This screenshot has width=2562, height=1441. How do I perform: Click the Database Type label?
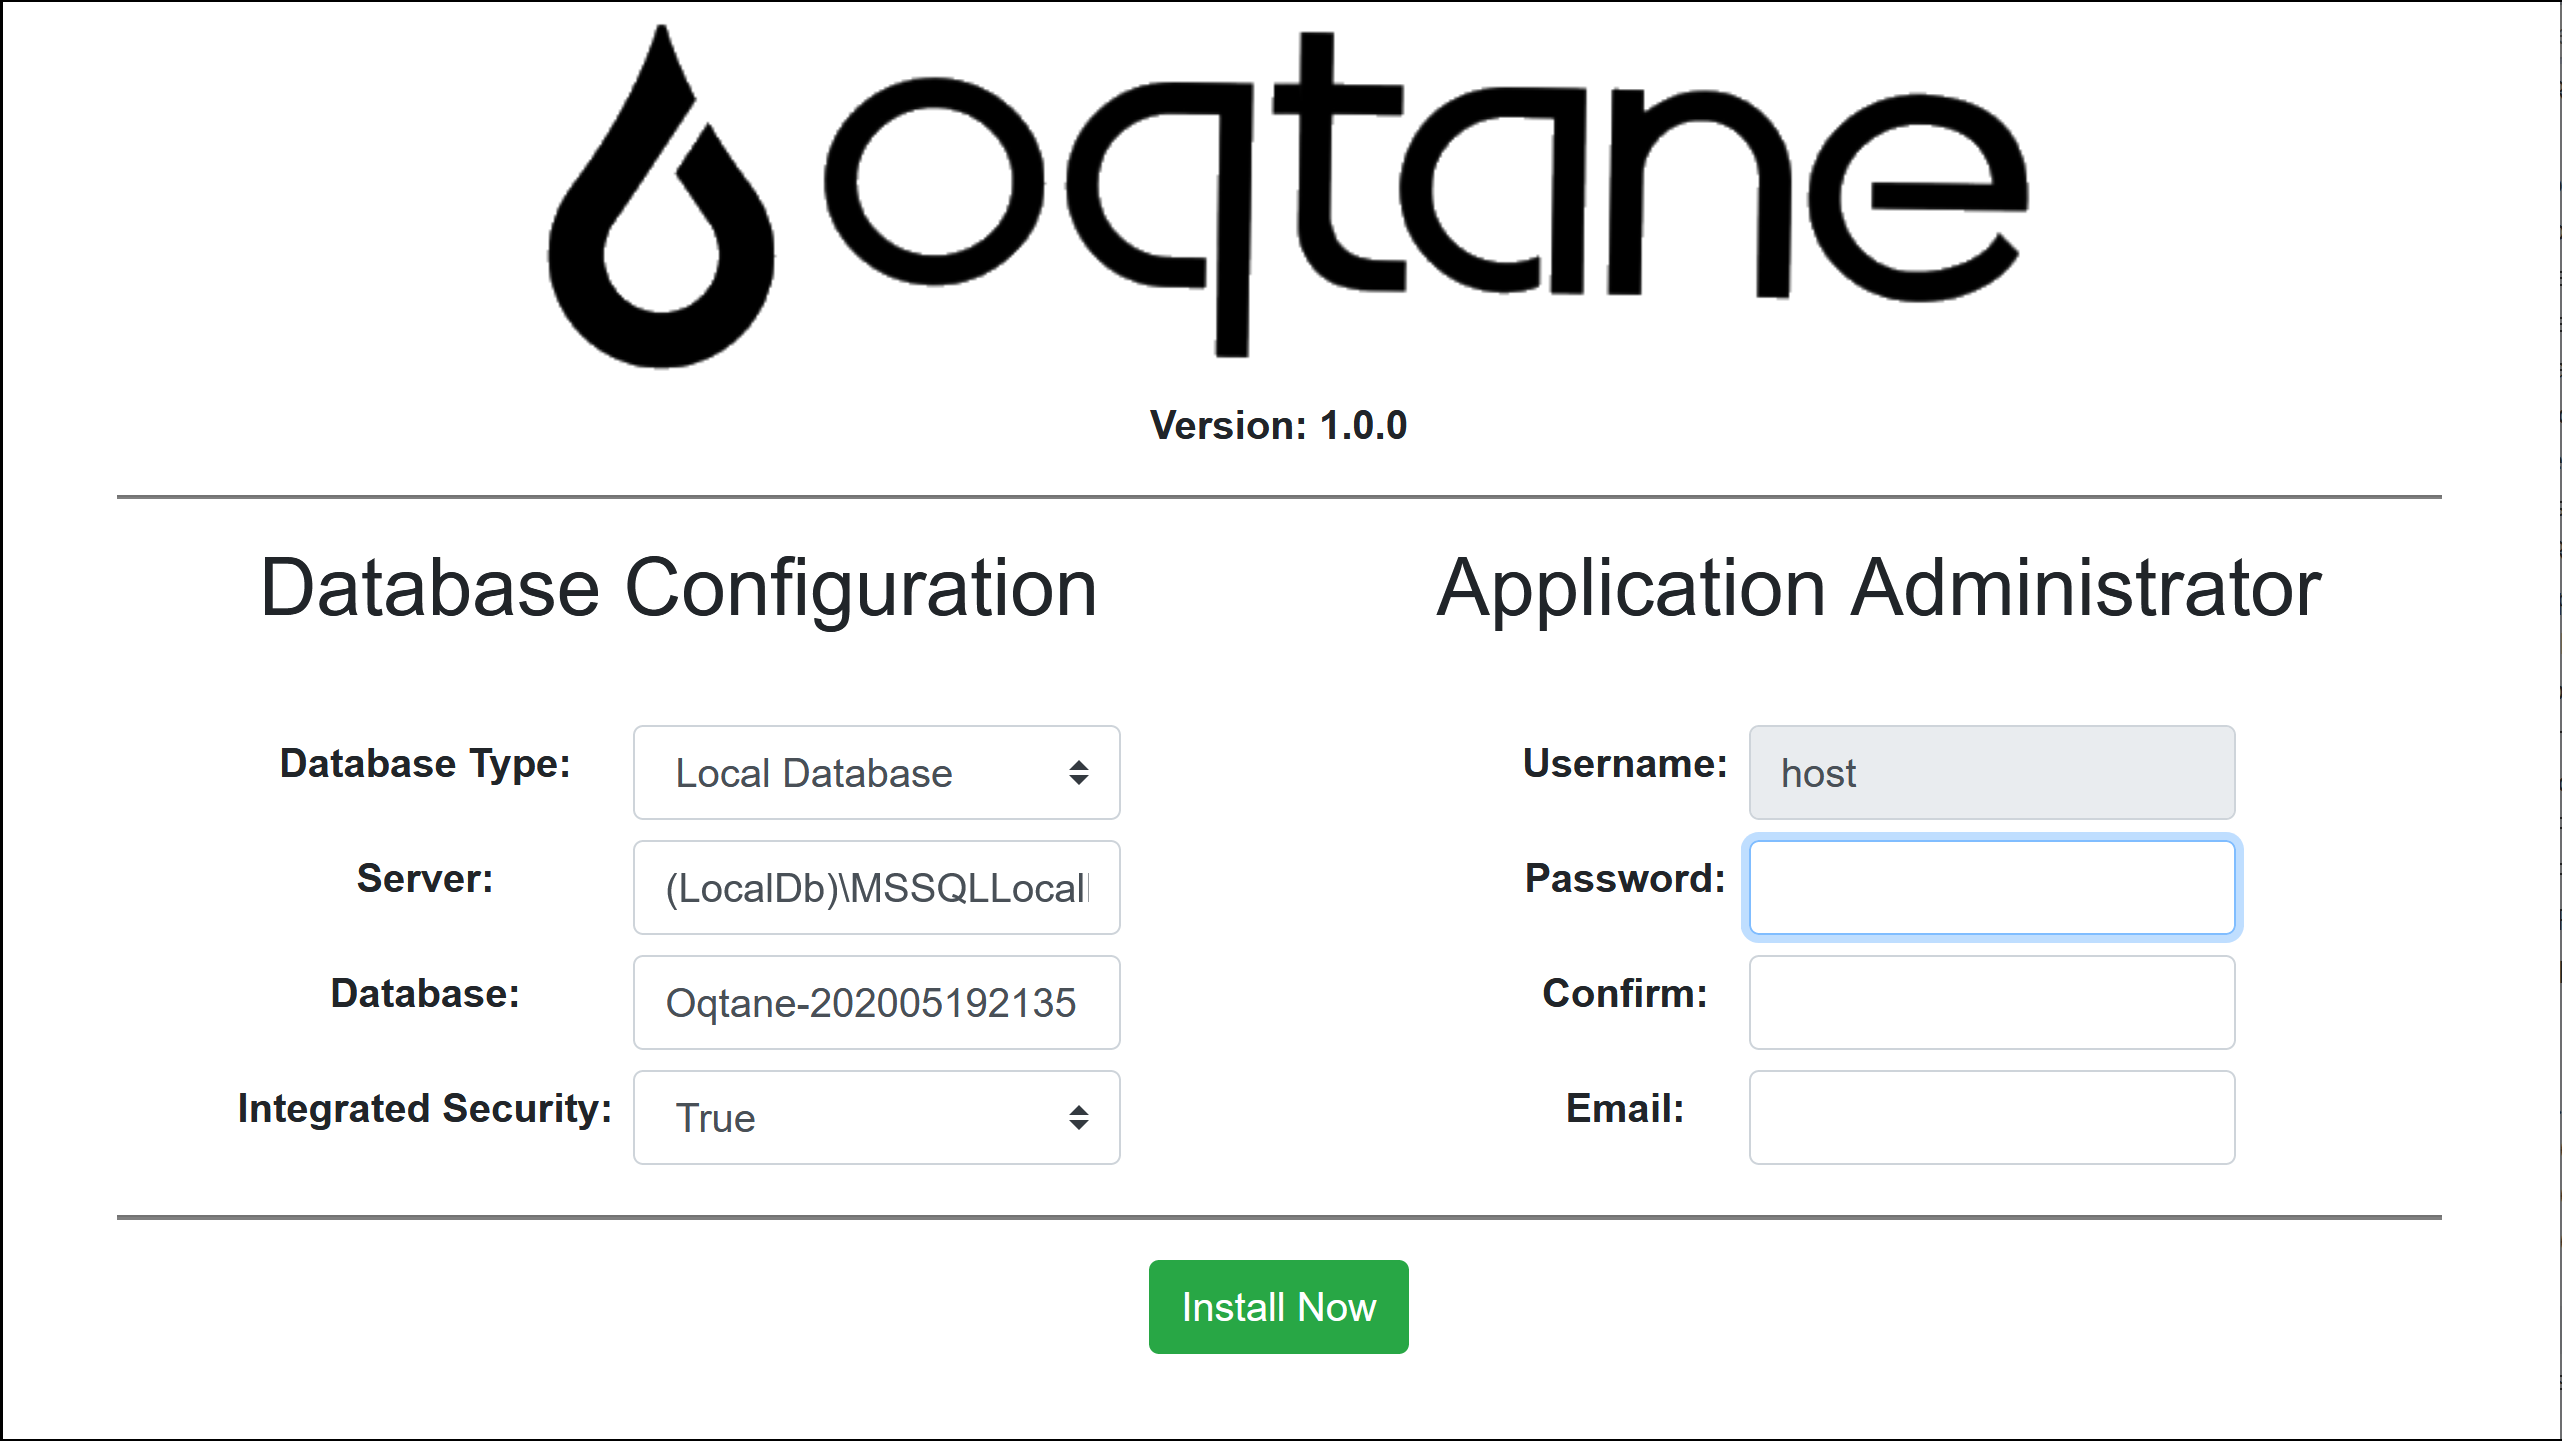pos(425,764)
